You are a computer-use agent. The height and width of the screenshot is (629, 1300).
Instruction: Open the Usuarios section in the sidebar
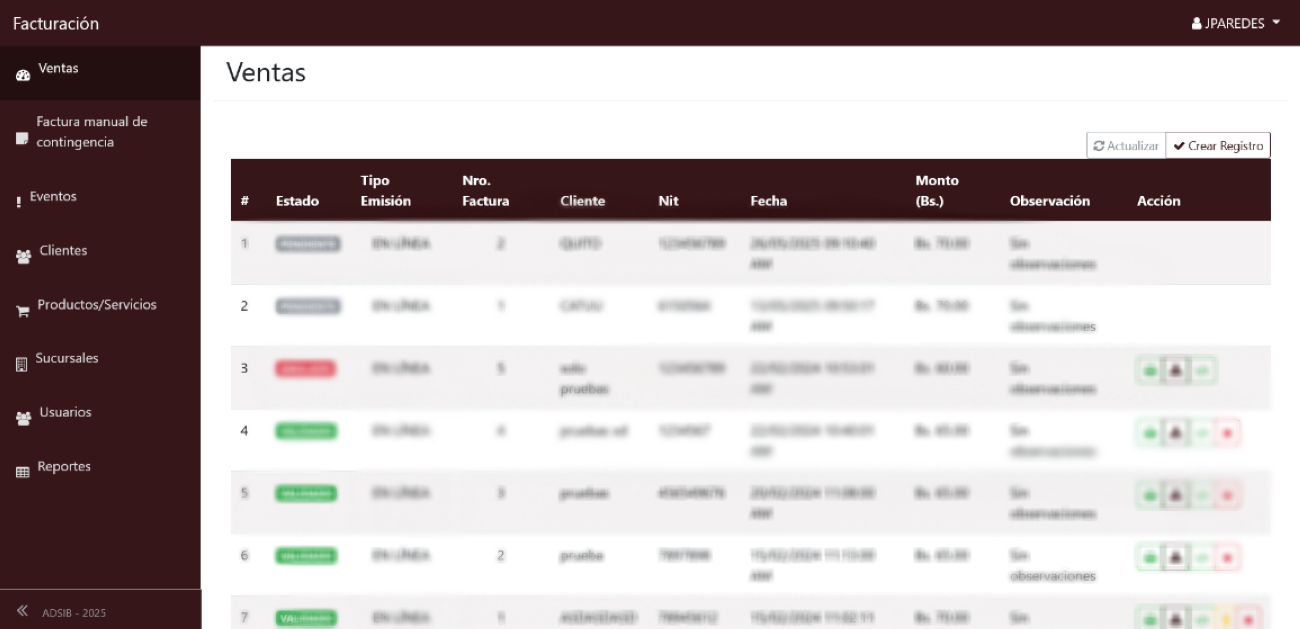point(65,413)
